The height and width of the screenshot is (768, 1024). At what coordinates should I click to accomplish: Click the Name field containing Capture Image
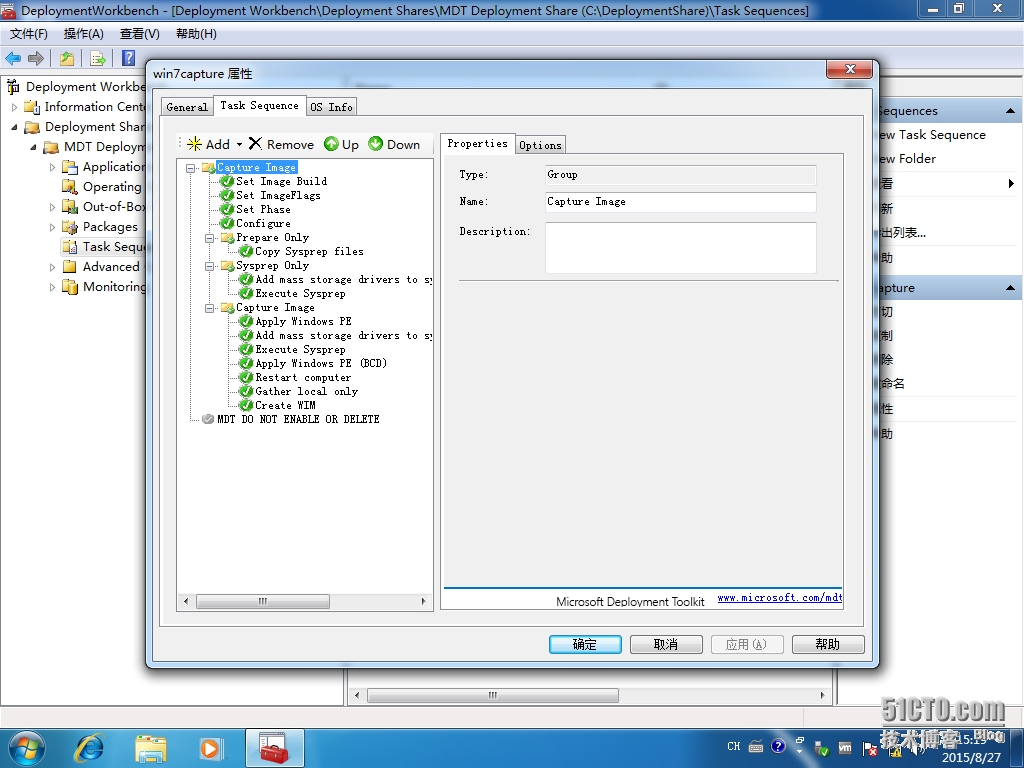[x=680, y=202]
